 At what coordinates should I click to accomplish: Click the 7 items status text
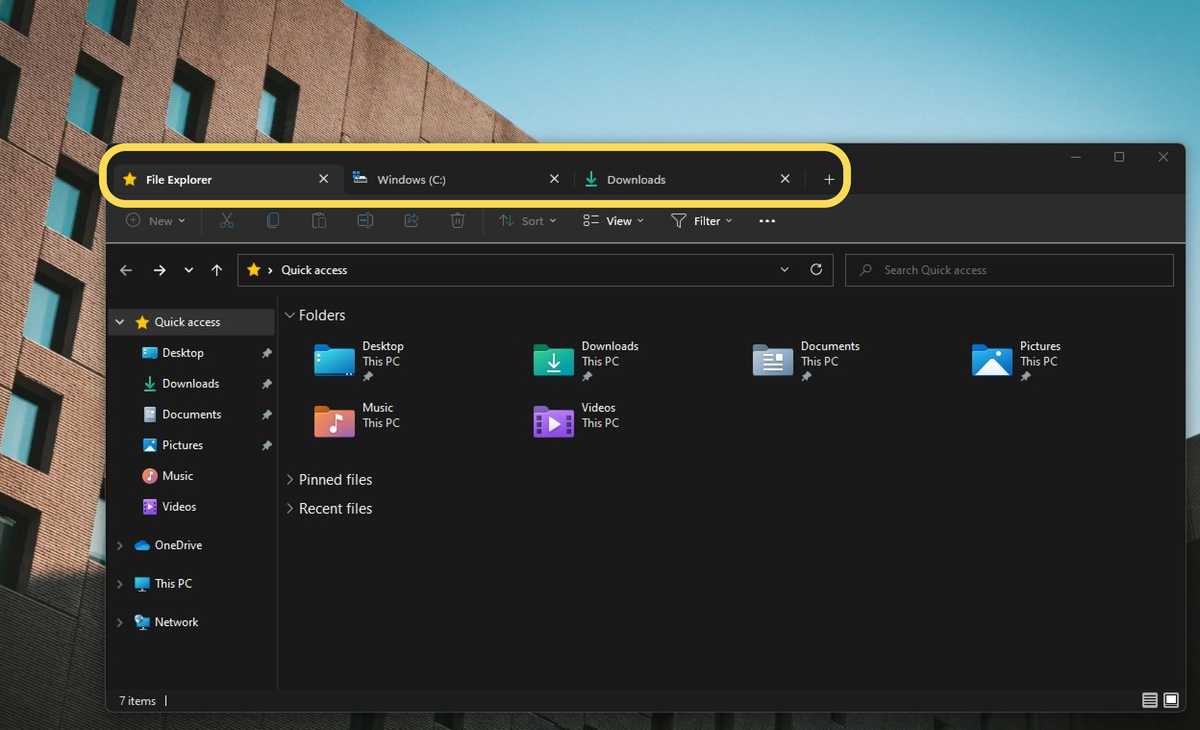[x=137, y=701]
